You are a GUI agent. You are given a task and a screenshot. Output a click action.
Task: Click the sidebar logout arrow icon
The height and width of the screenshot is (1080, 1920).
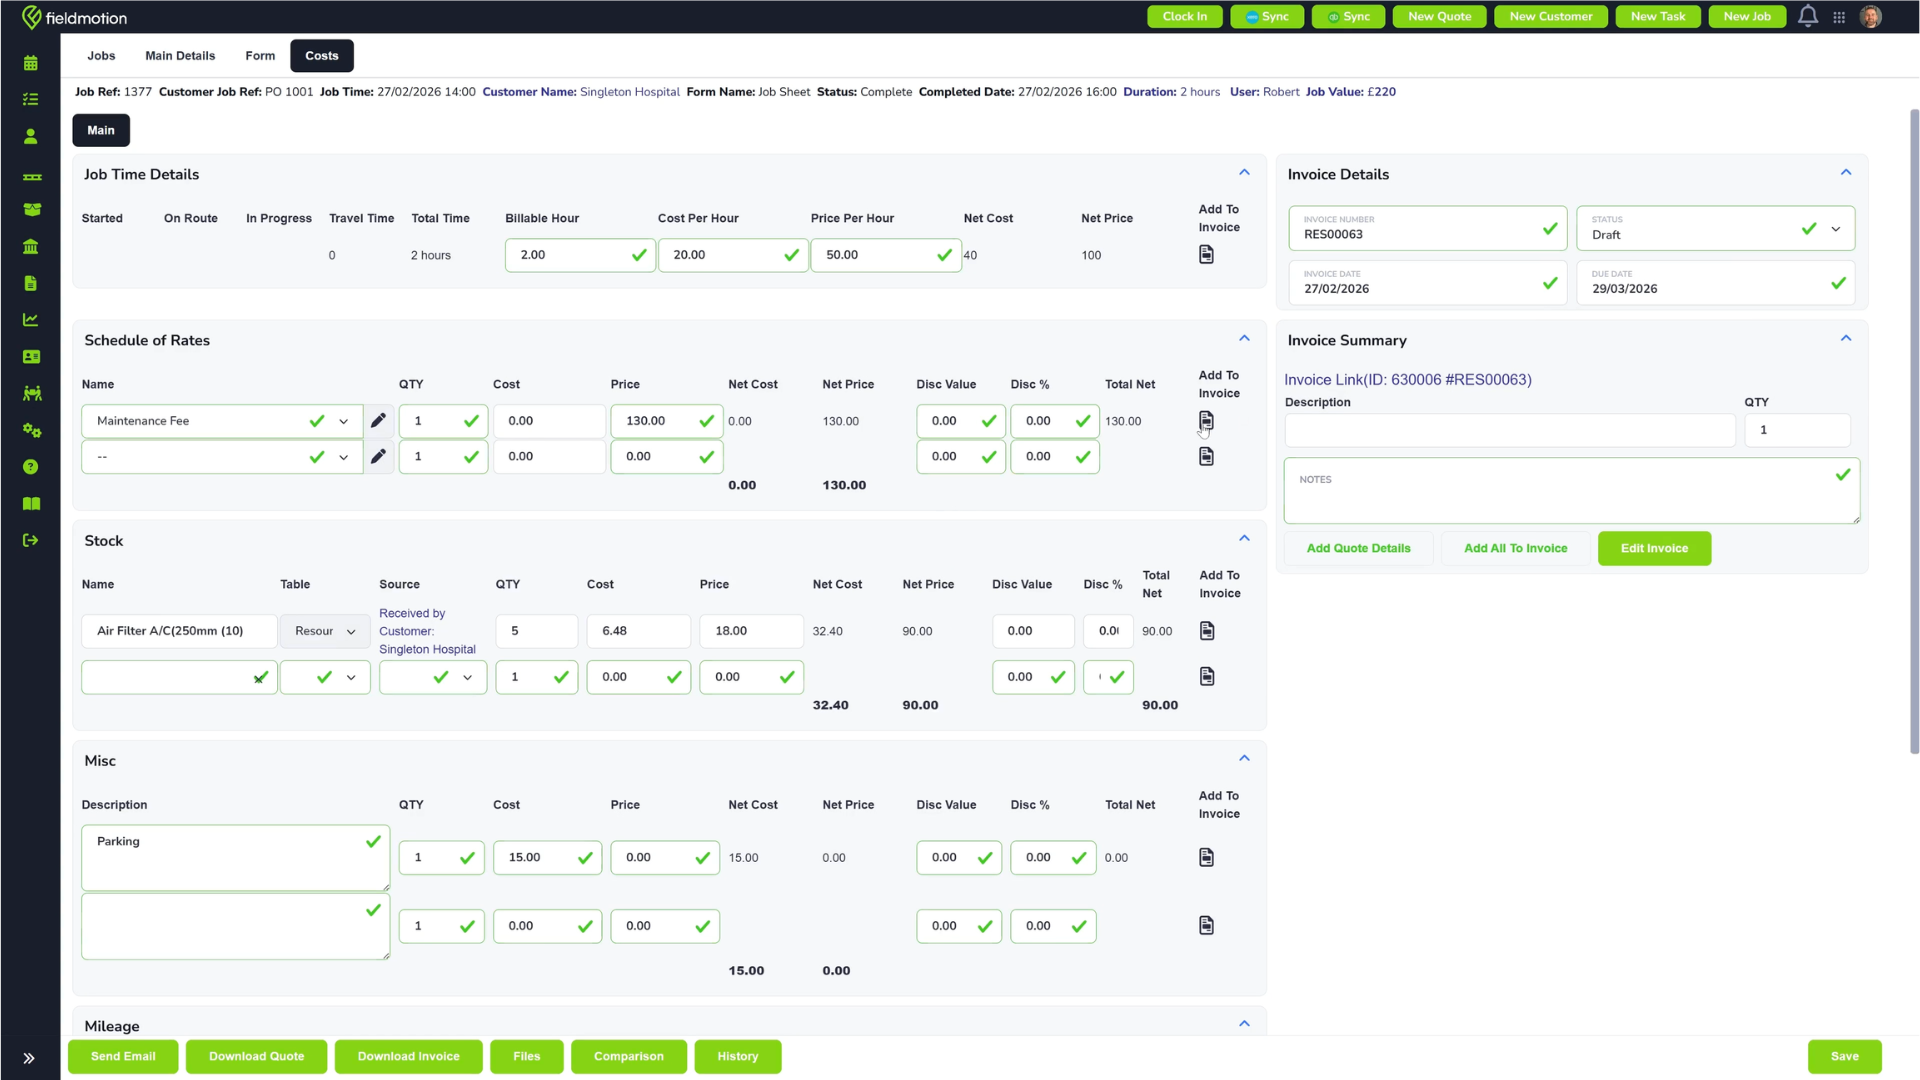point(31,540)
